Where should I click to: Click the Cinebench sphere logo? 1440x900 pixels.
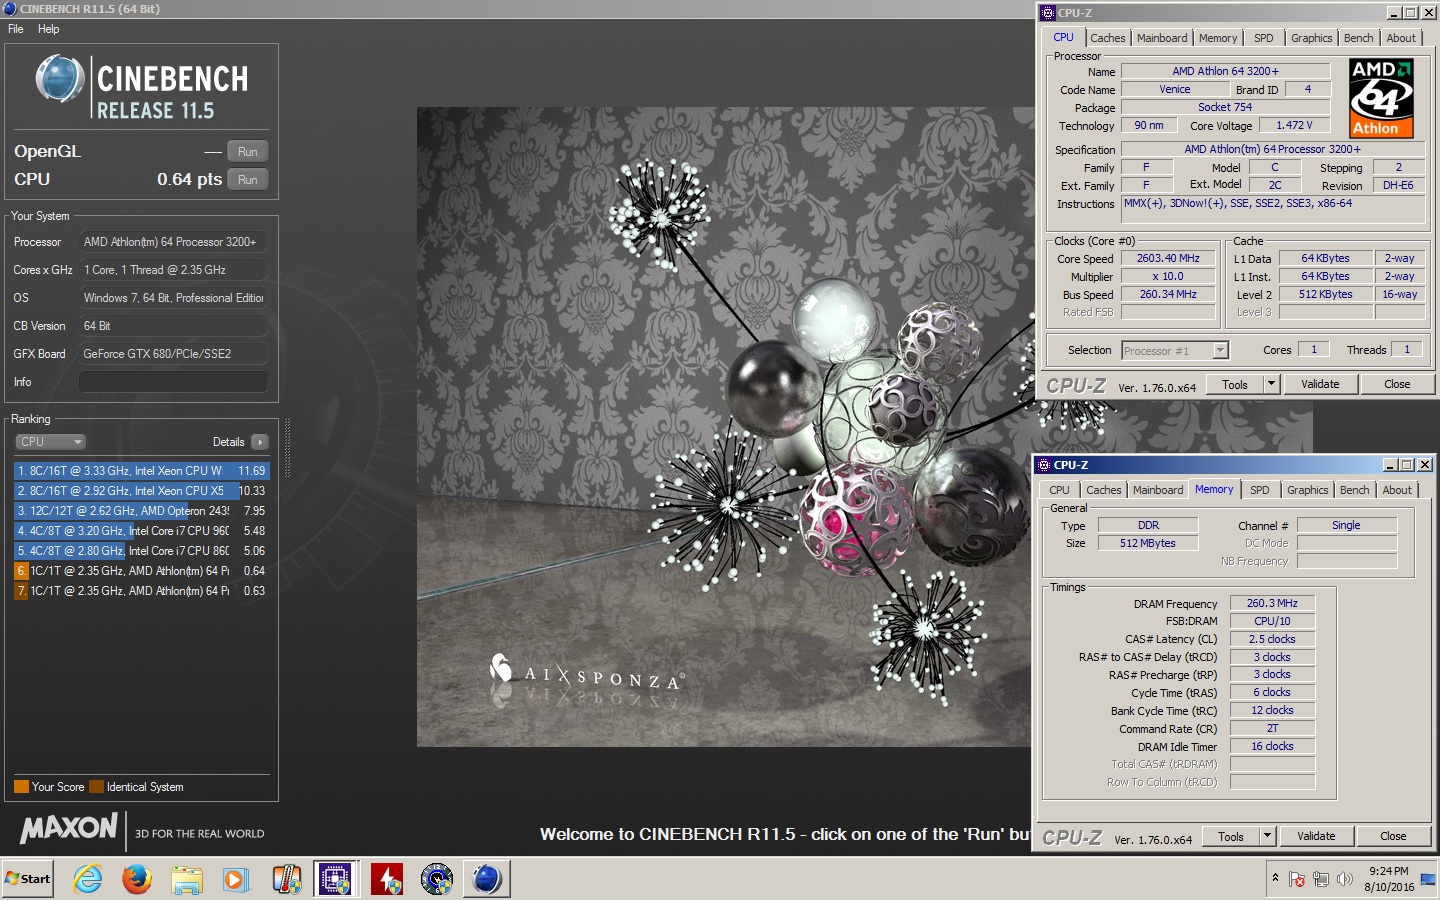pyautogui.click(x=60, y=79)
